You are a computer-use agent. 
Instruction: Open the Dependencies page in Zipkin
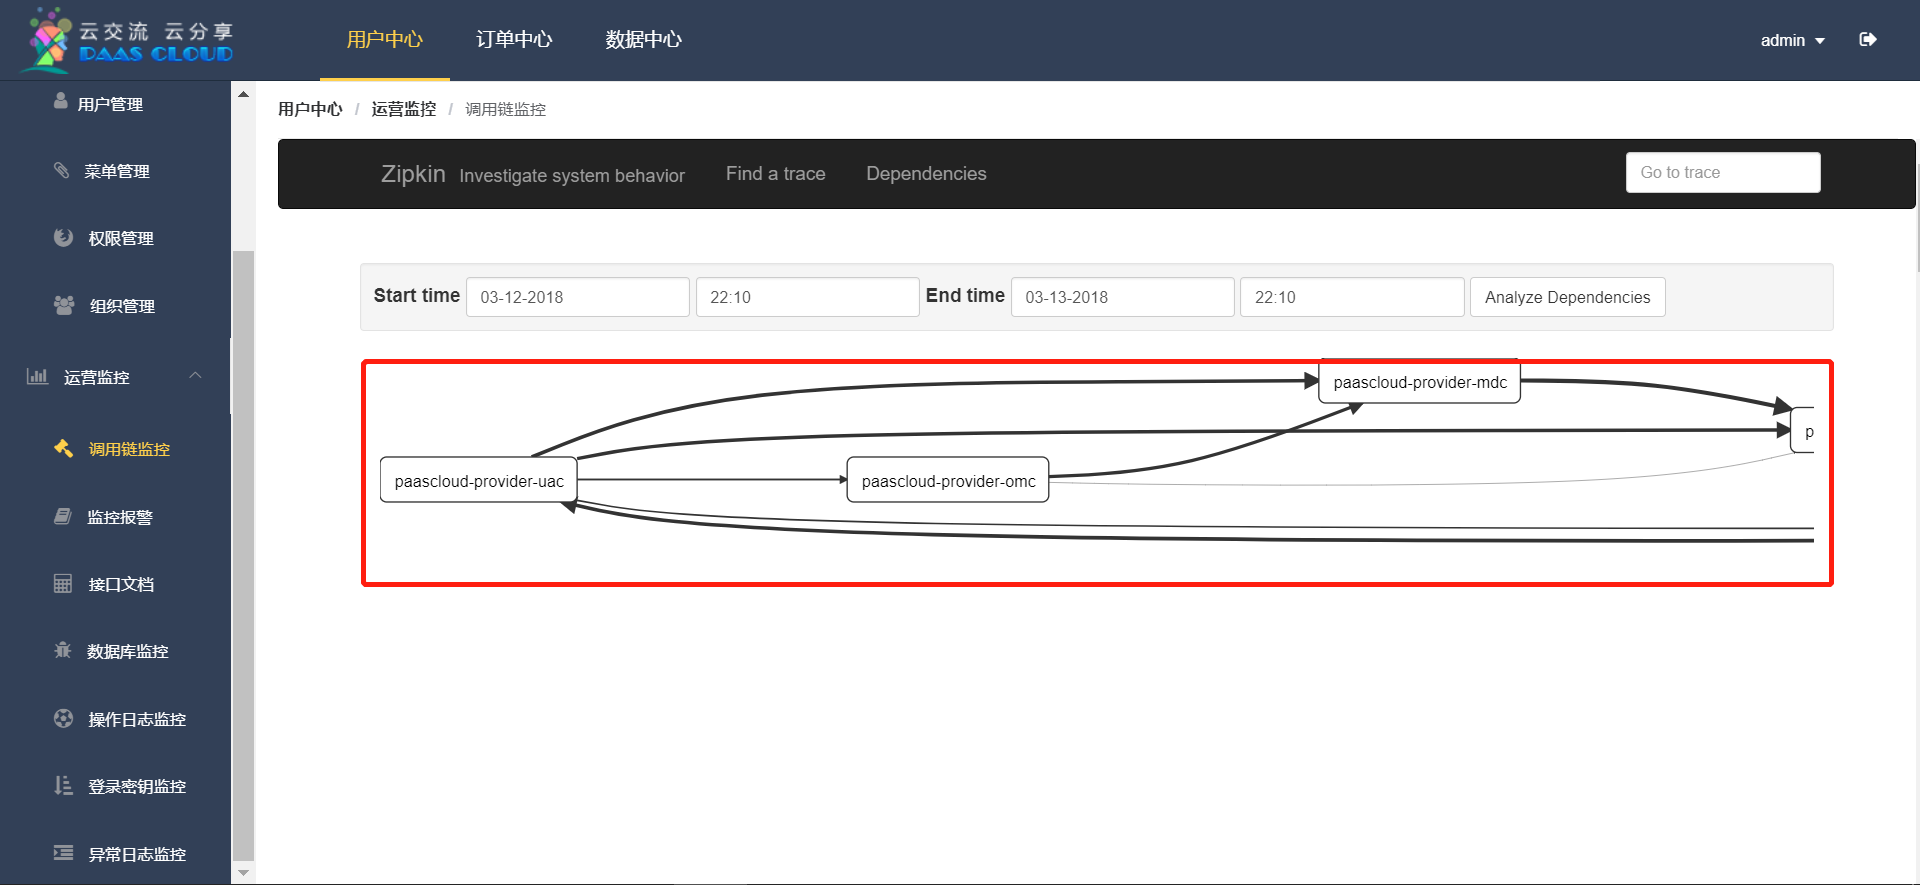pyautogui.click(x=926, y=174)
